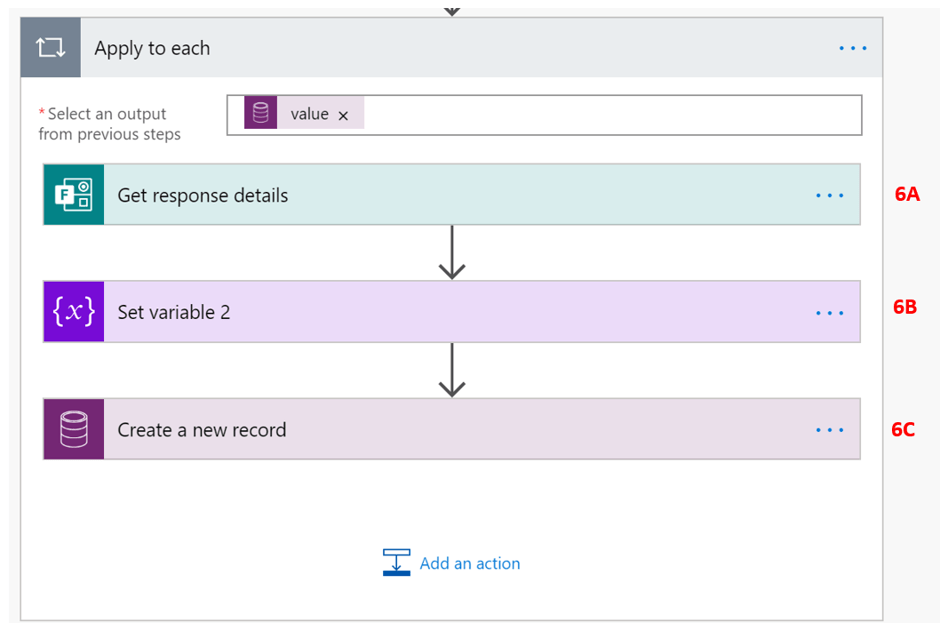
Task: Click the Create a new record database icon
Action: point(74,429)
